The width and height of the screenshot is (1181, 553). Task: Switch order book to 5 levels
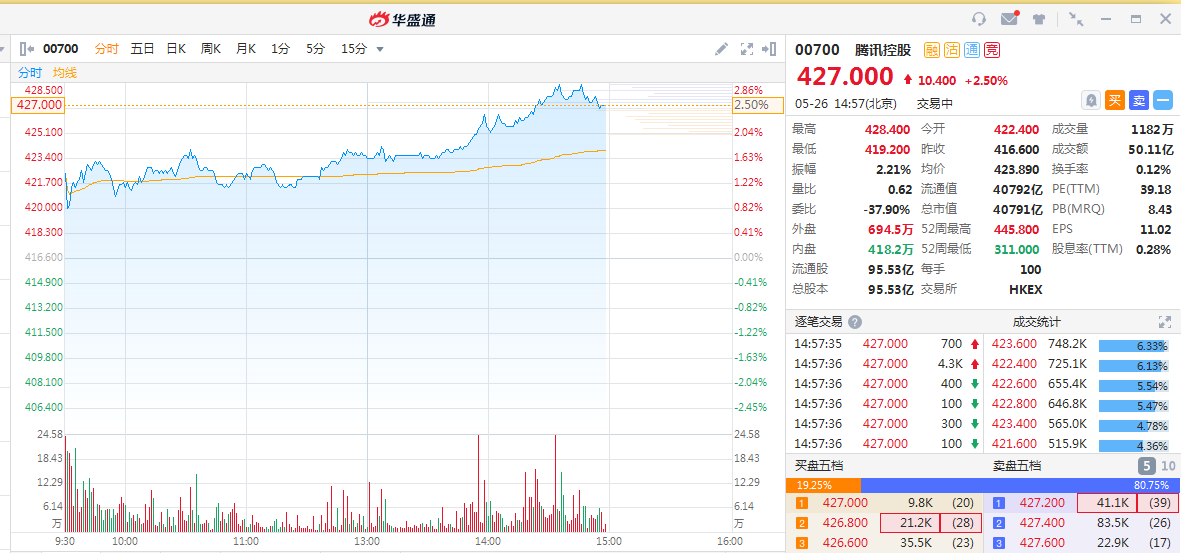pos(1146,466)
